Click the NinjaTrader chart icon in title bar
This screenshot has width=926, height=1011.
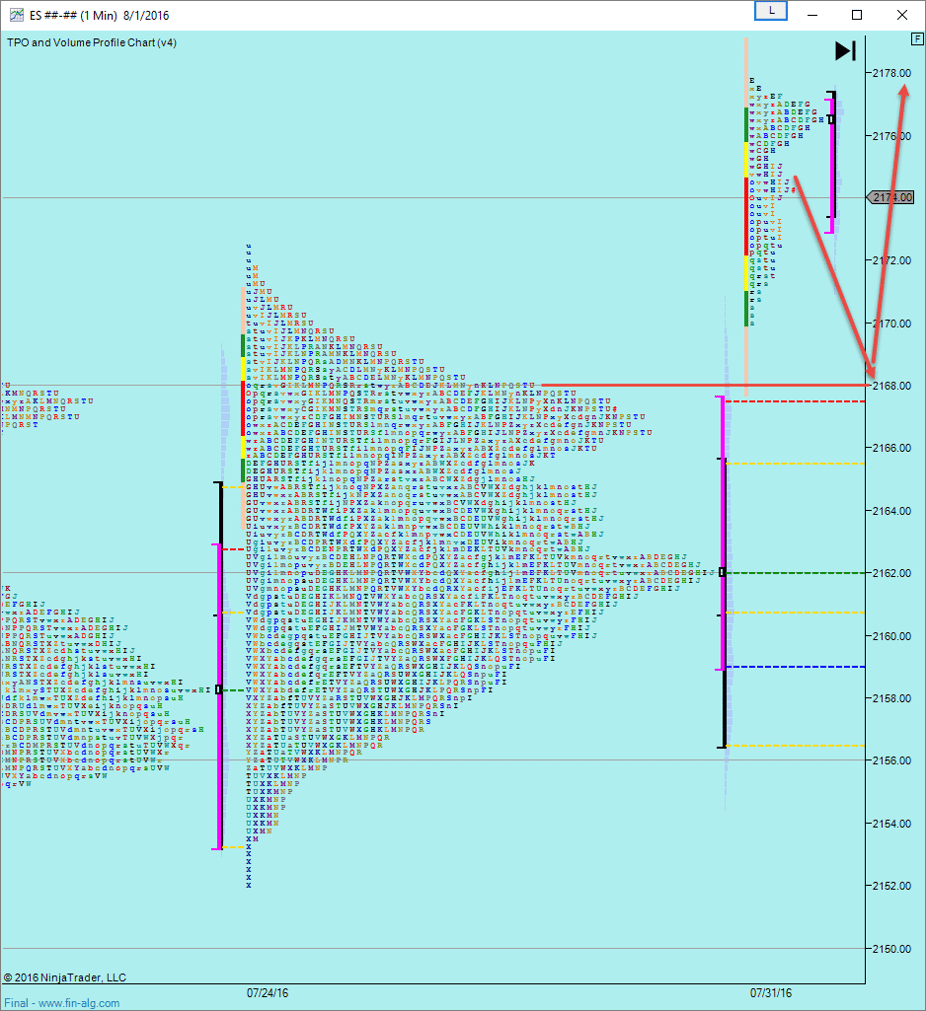pyautogui.click(x=17, y=15)
